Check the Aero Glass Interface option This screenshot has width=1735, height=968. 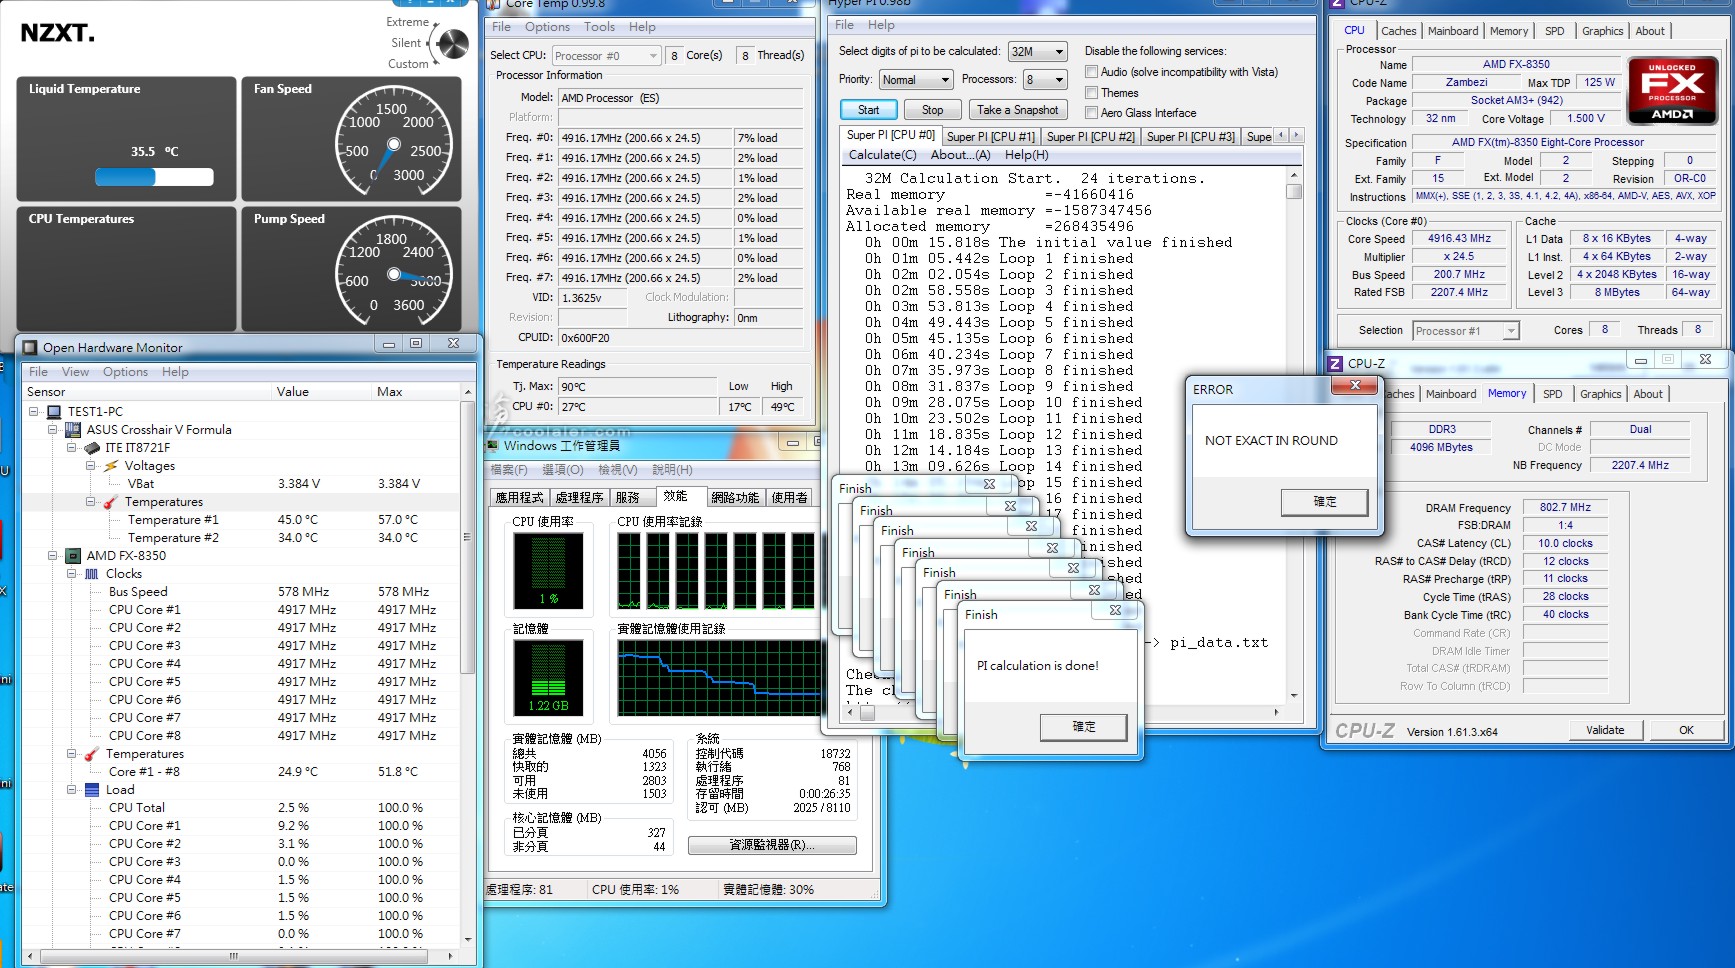tap(1091, 113)
